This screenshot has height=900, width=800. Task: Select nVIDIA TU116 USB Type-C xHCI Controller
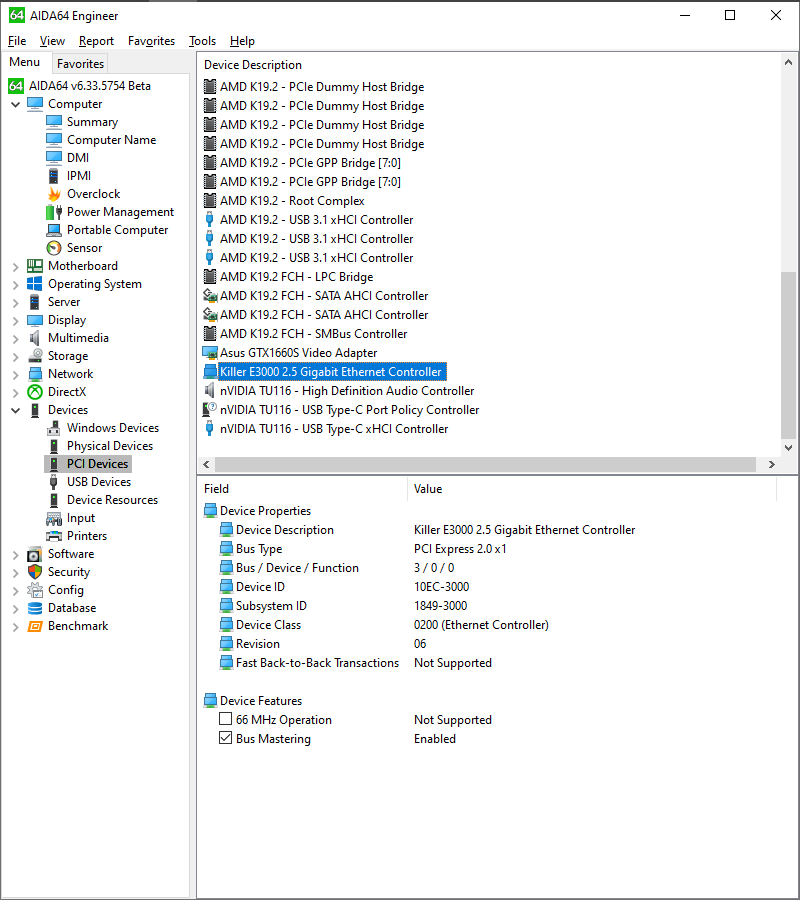(x=334, y=429)
